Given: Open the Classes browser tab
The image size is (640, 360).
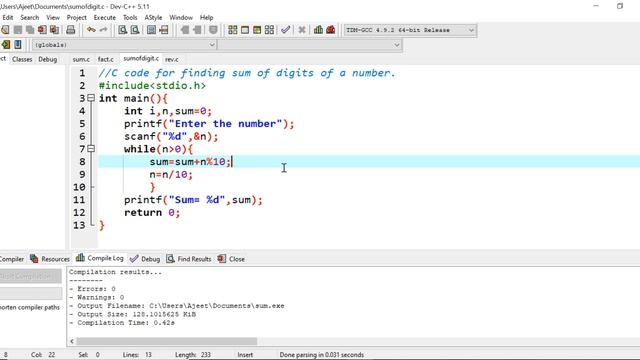Looking at the screenshot, I should [x=22, y=60].
